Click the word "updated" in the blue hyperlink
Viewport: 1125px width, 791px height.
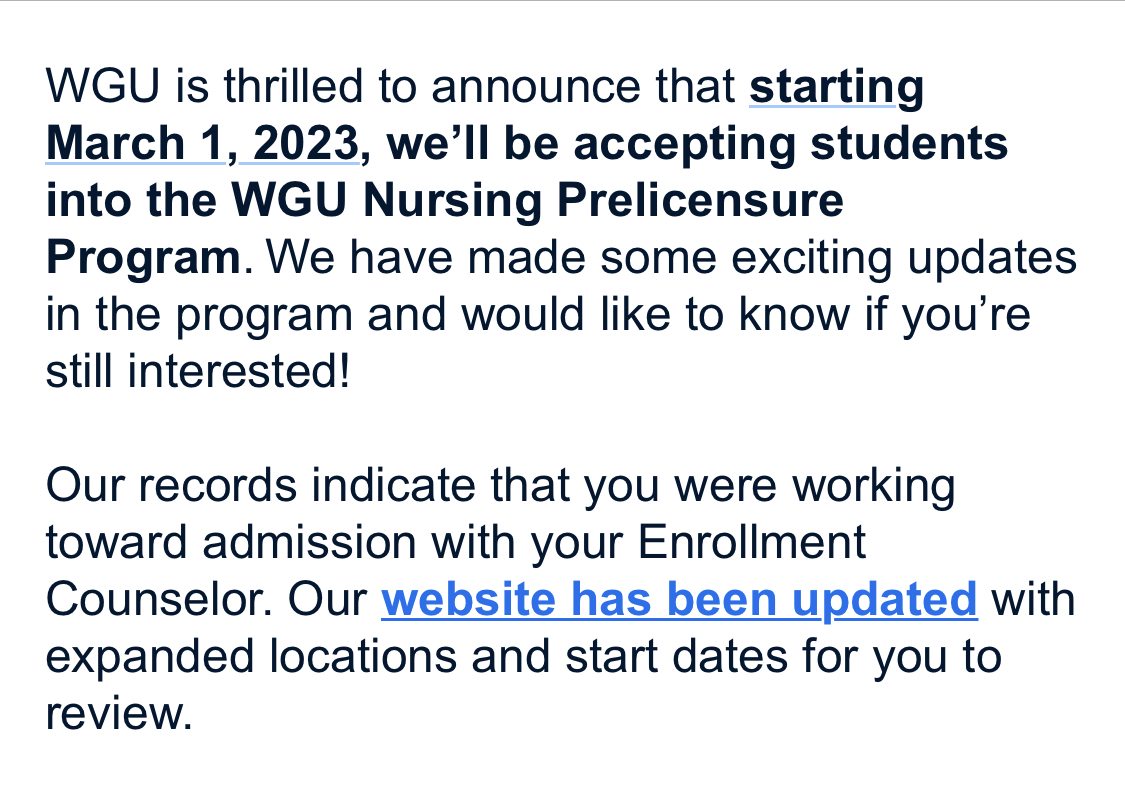[885, 600]
